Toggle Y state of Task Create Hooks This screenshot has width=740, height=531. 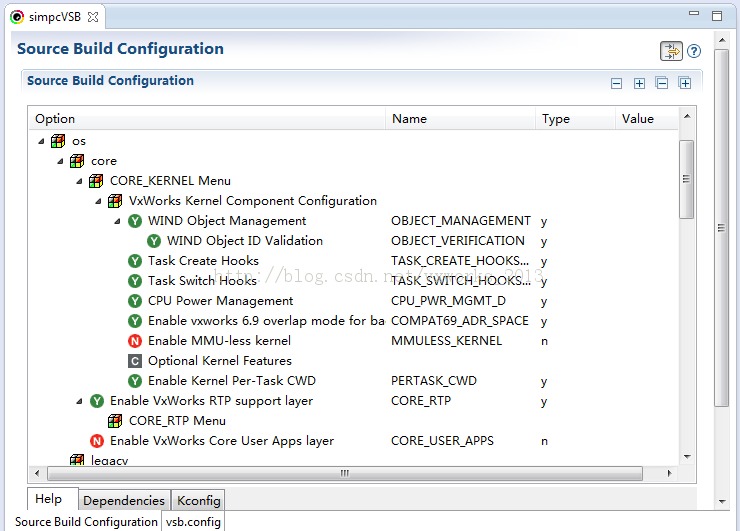[135, 261]
